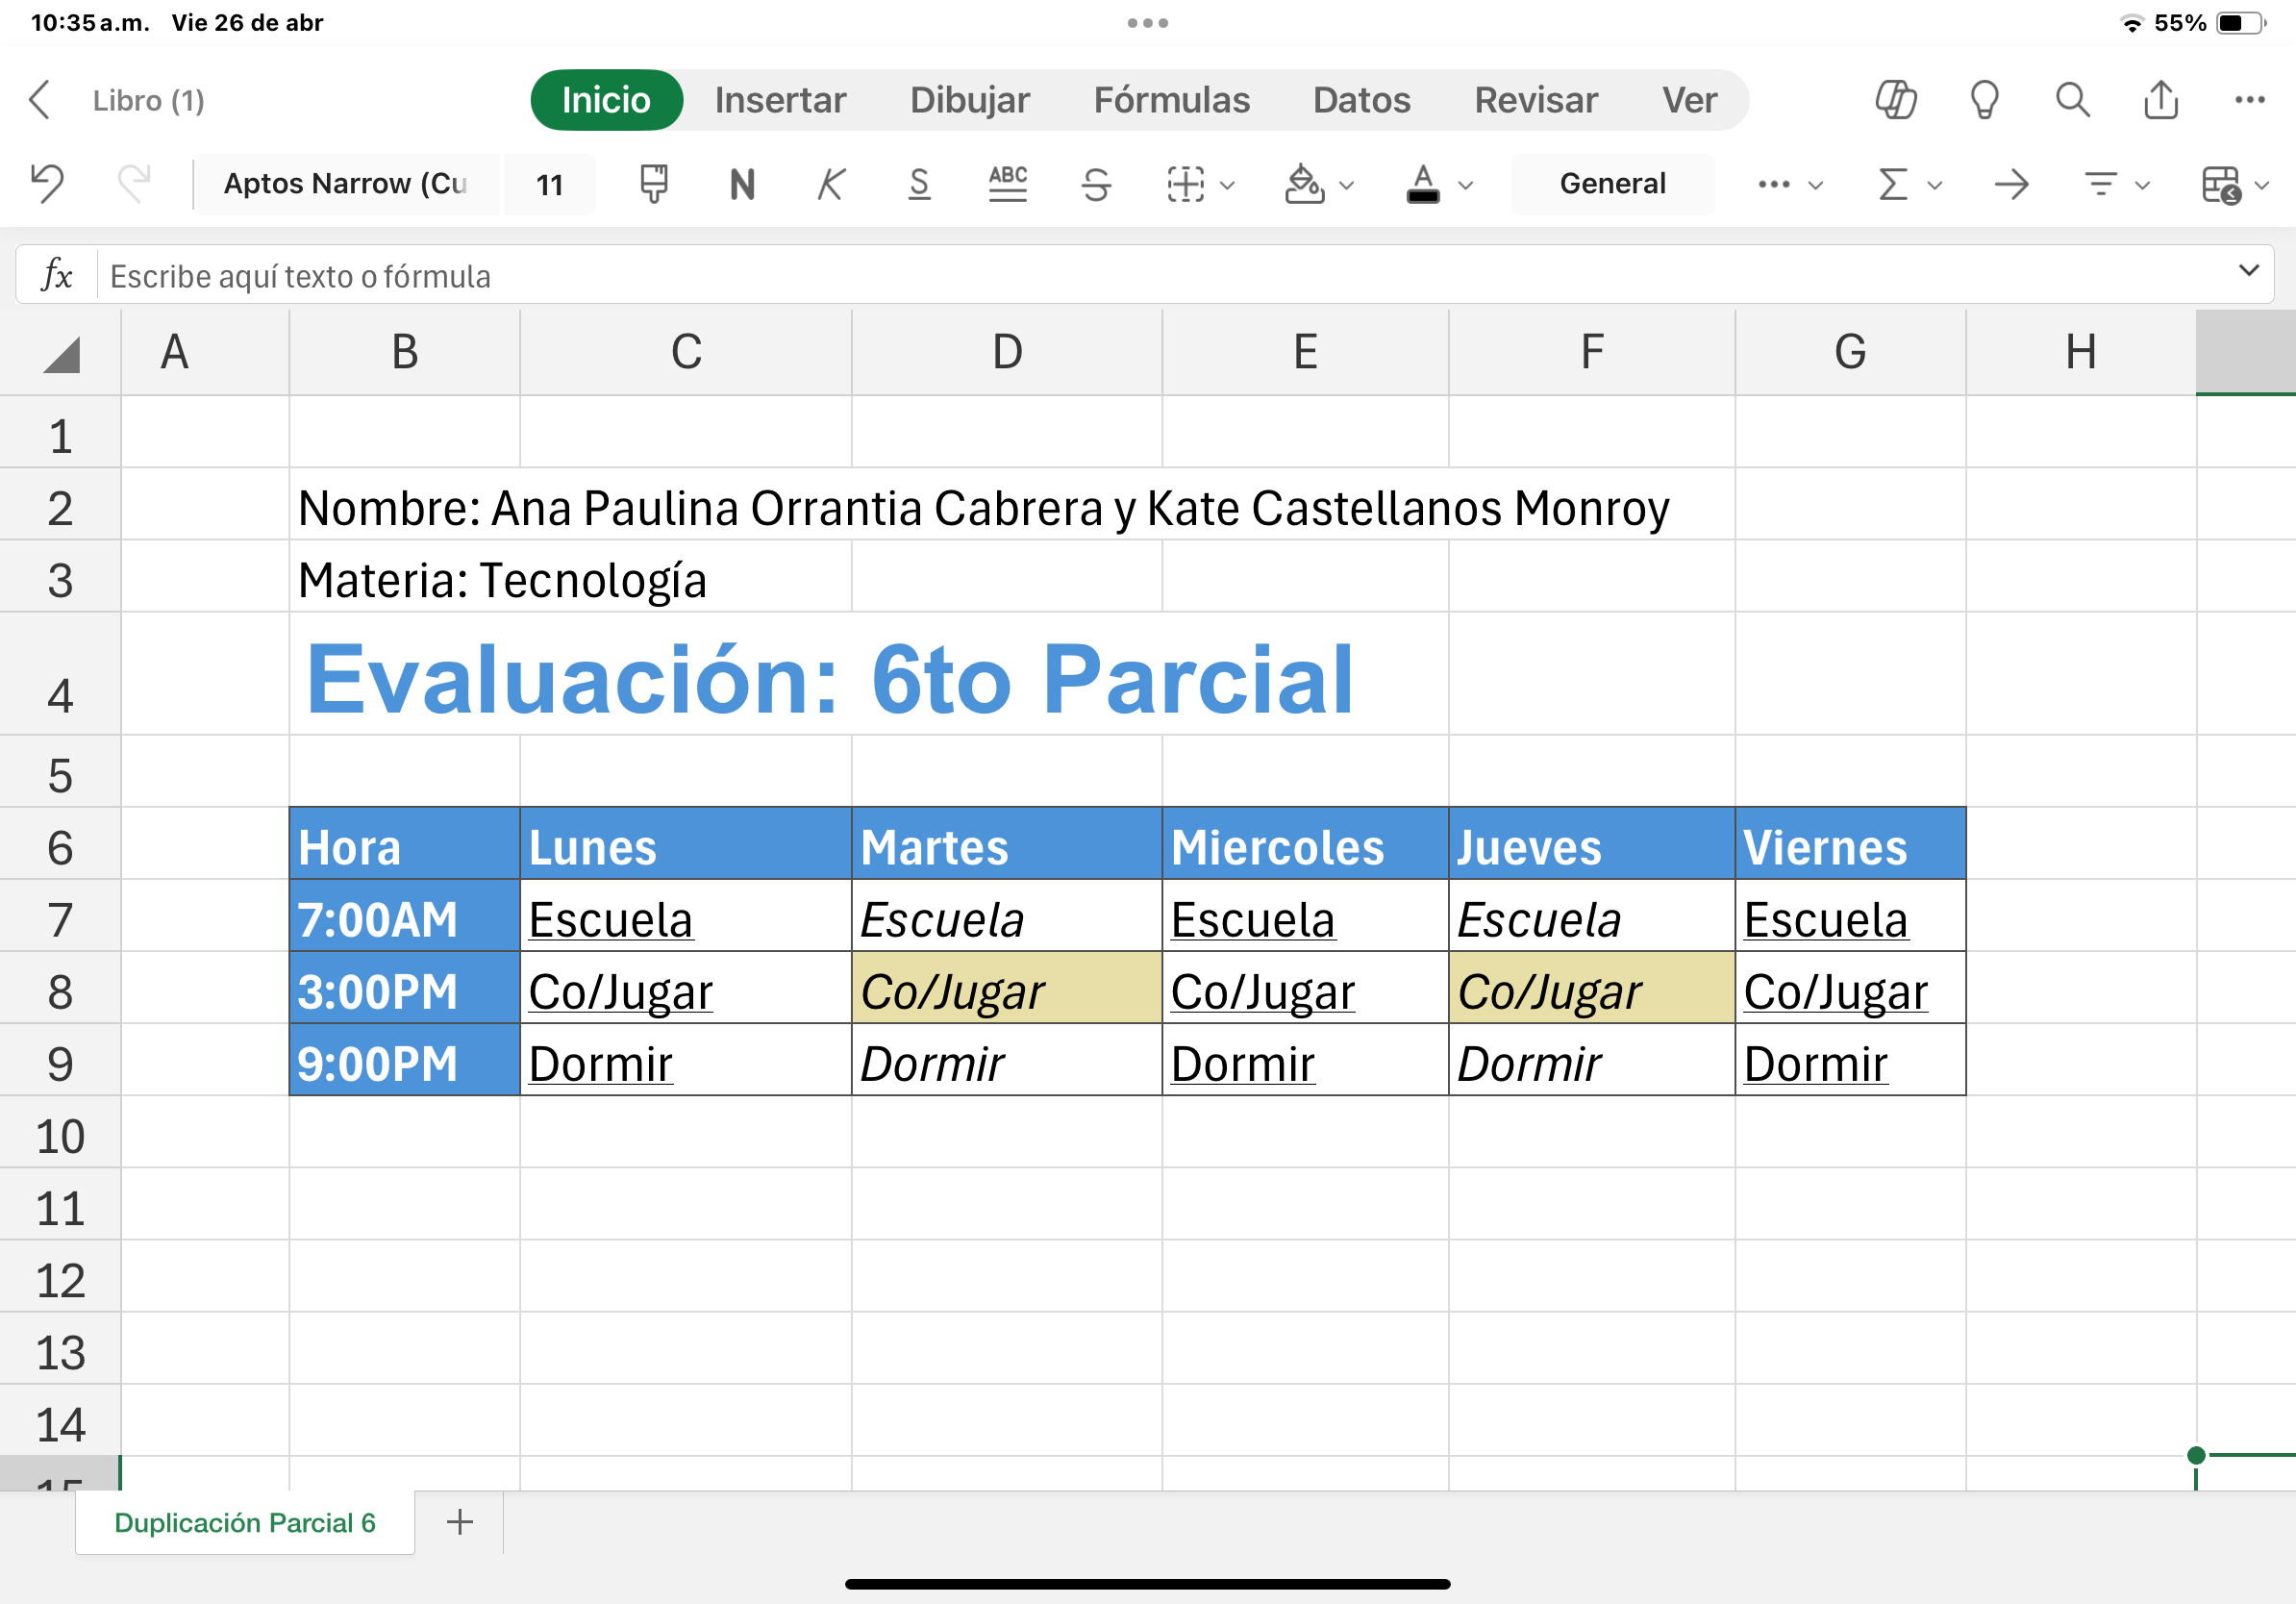The height and width of the screenshot is (1604, 2296).
Task: Go back using the back chevron
Action: [x=40, y=100]
